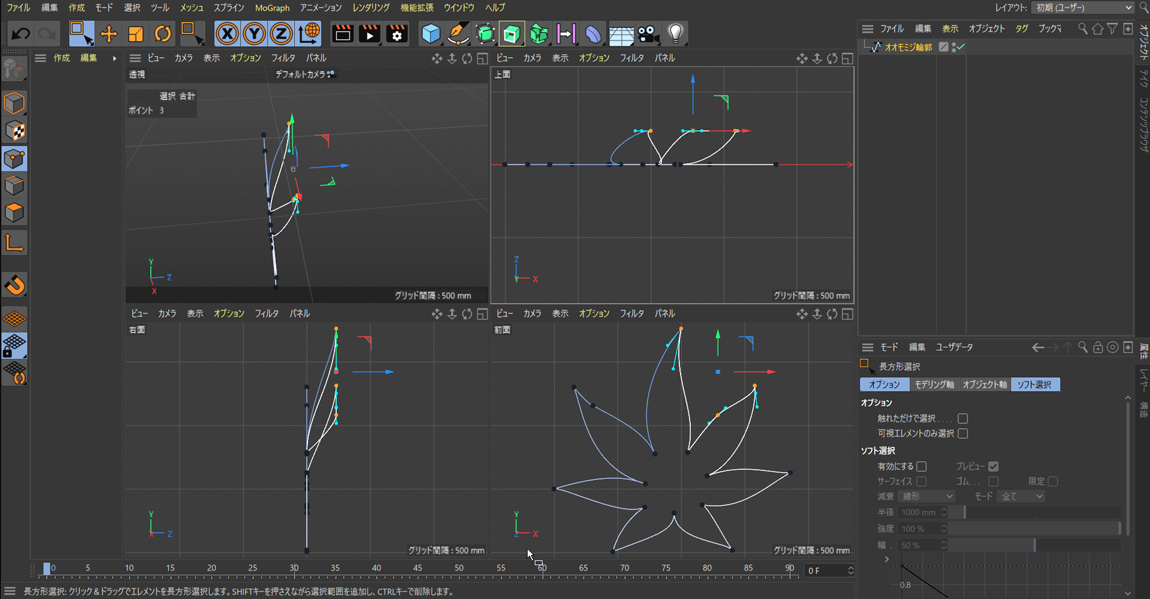Select the Move tool in top toolbar

pos(108,34)
